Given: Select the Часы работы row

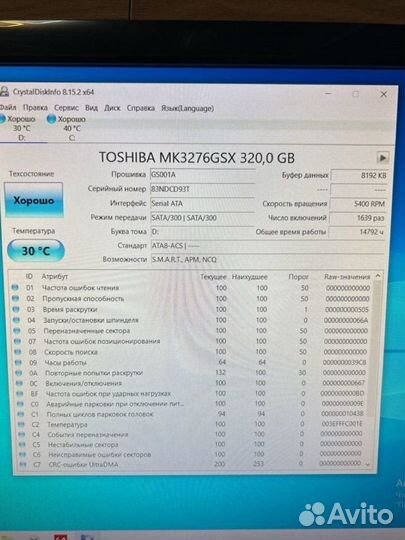Looking at the screenshot, I should click(x=191, y=362).
